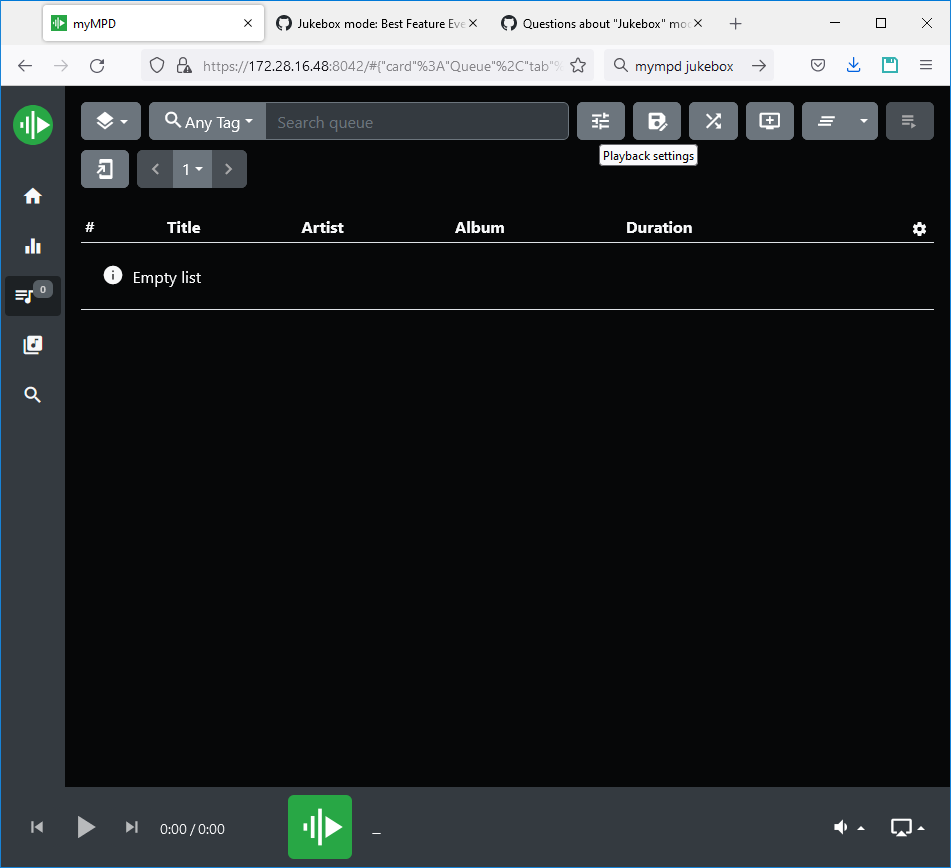951x868 pixels.
Task: Go to next queue page
Action: [x=229, y=169]
